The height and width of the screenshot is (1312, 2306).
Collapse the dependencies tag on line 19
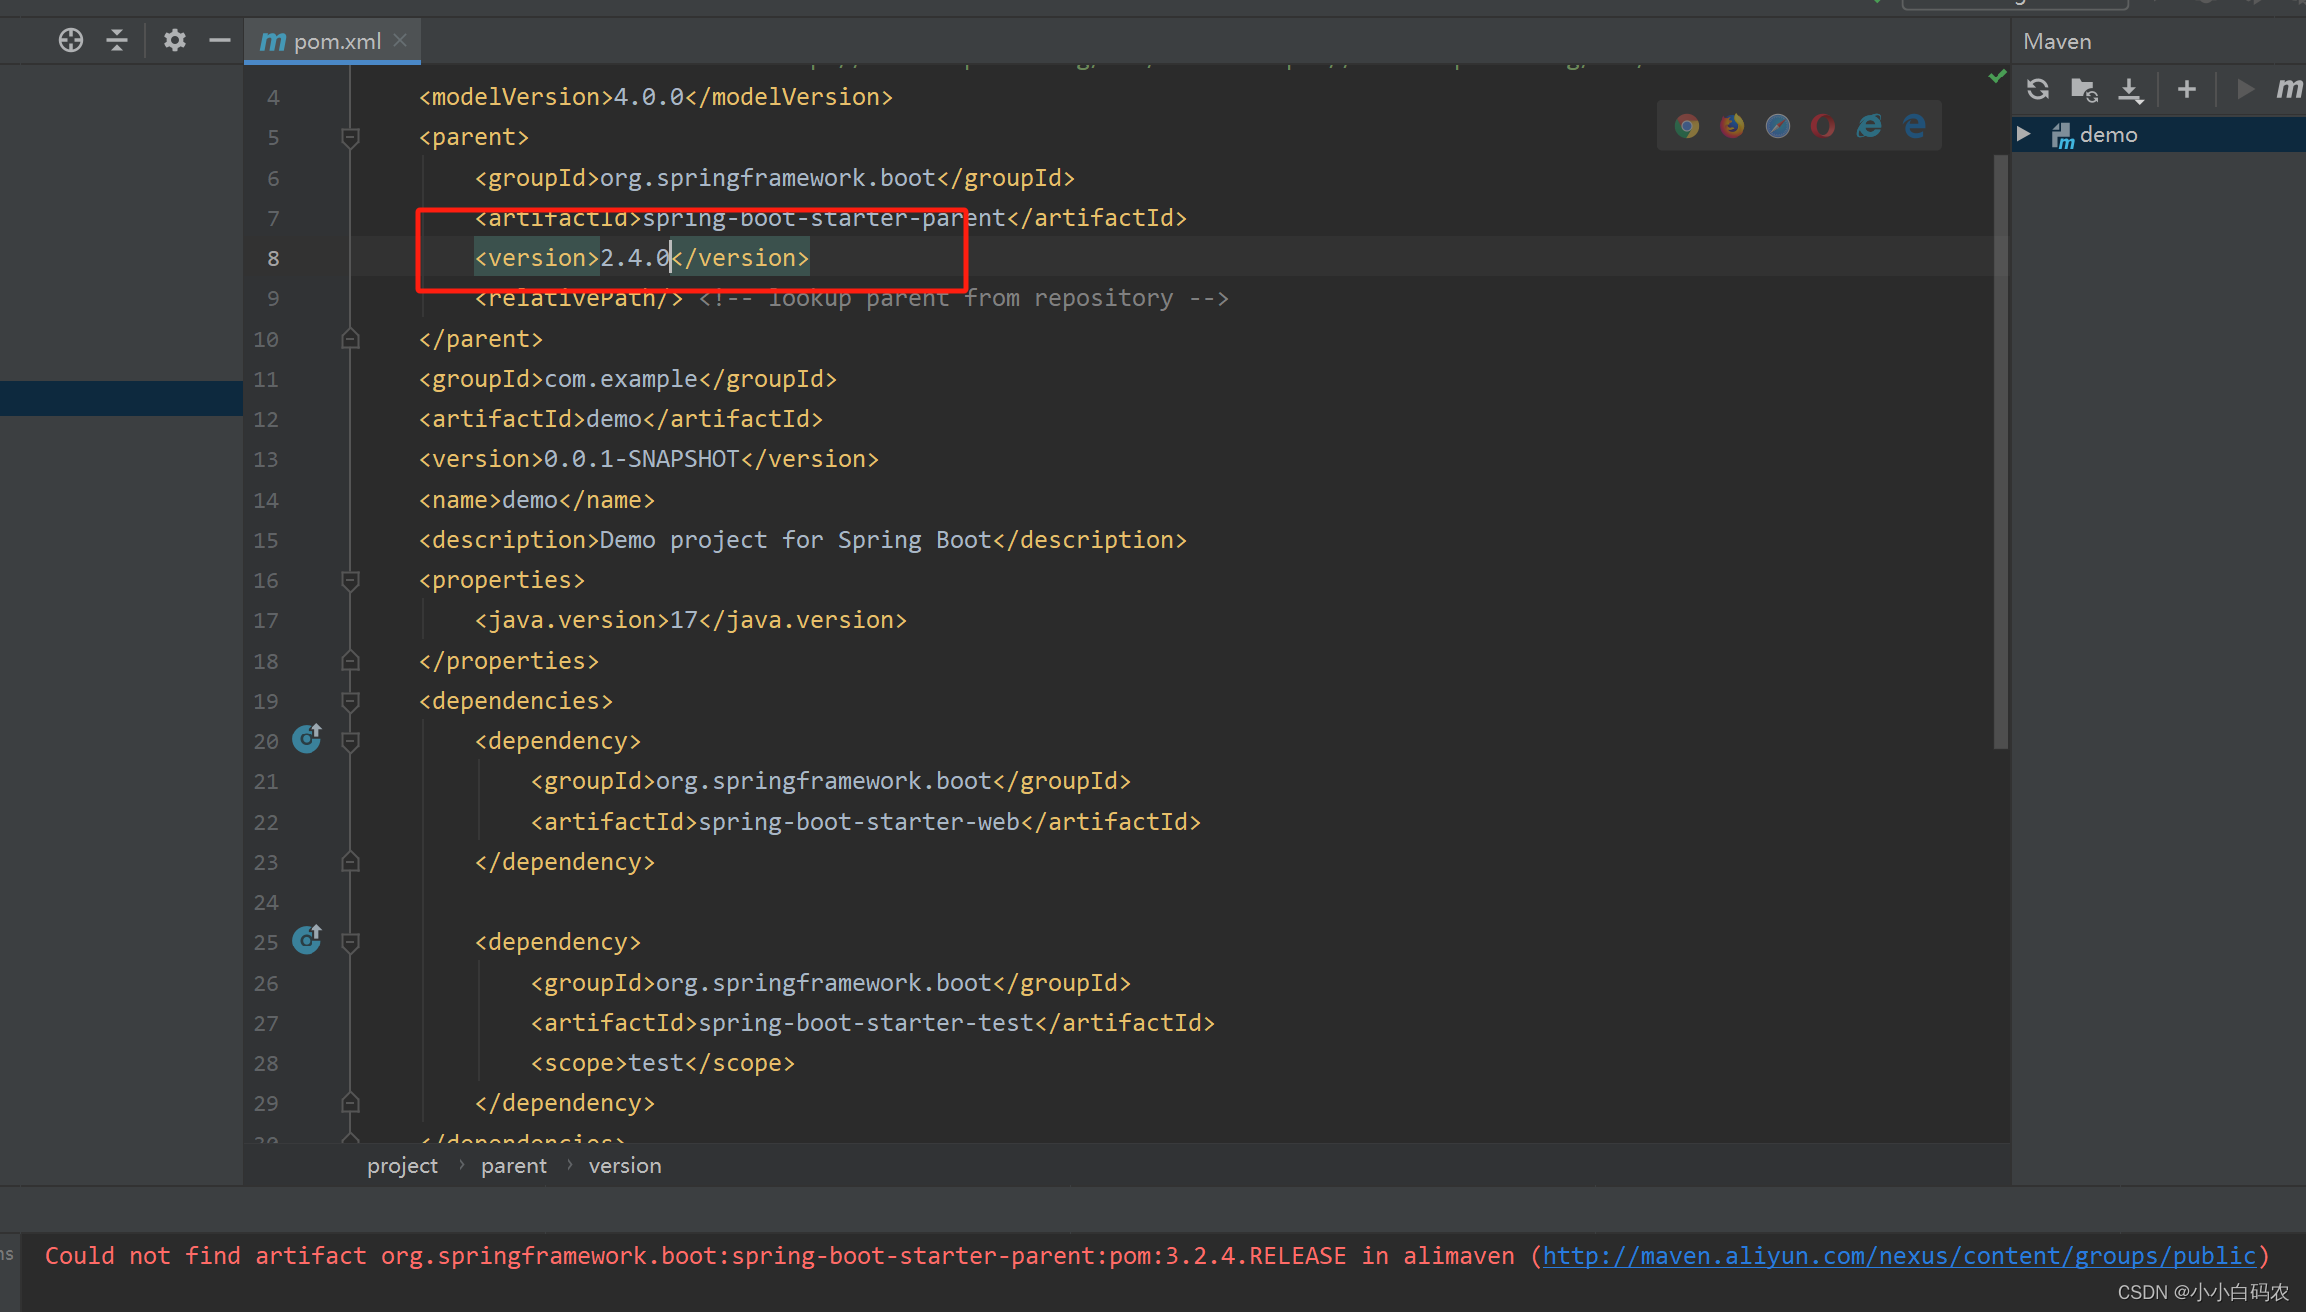[350, 701]
